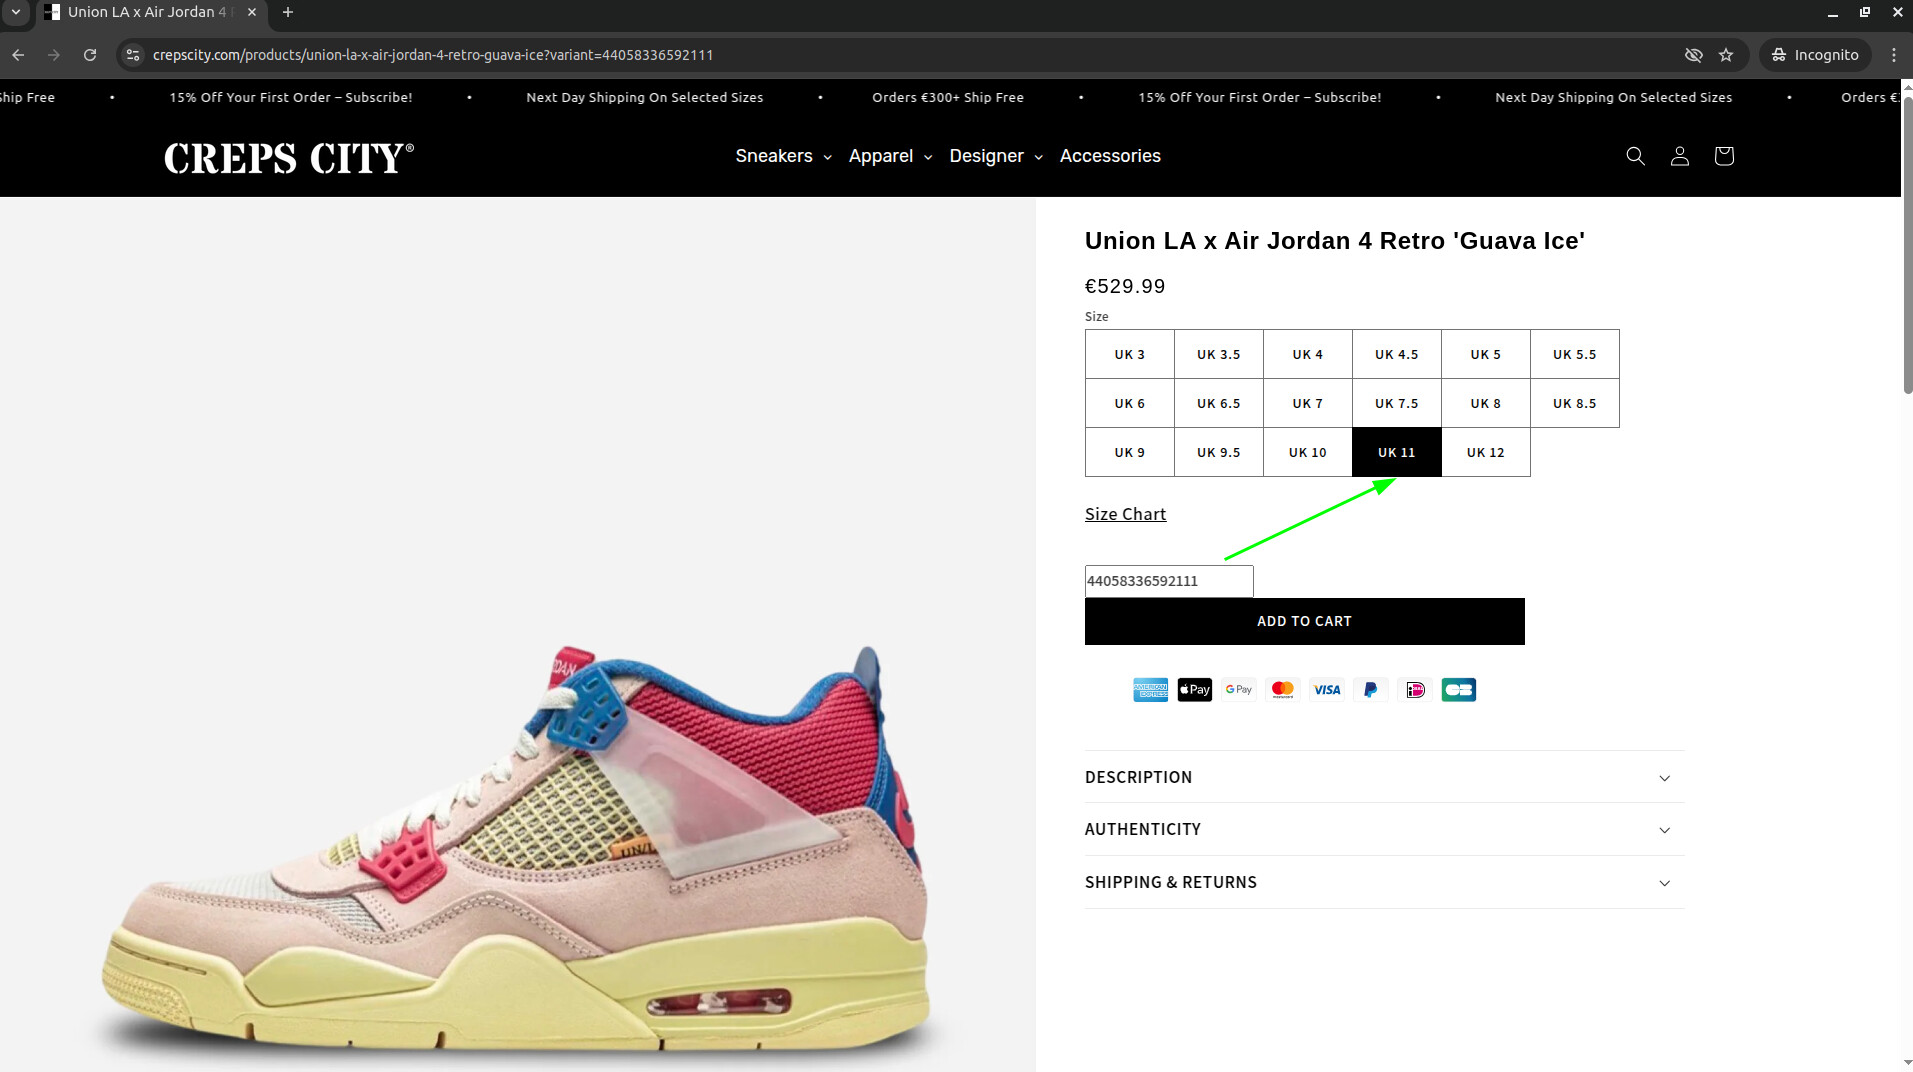Viewport: 1913px width, 1072px height.
Task: Select size UK 4
Action: pos(1307,354)
